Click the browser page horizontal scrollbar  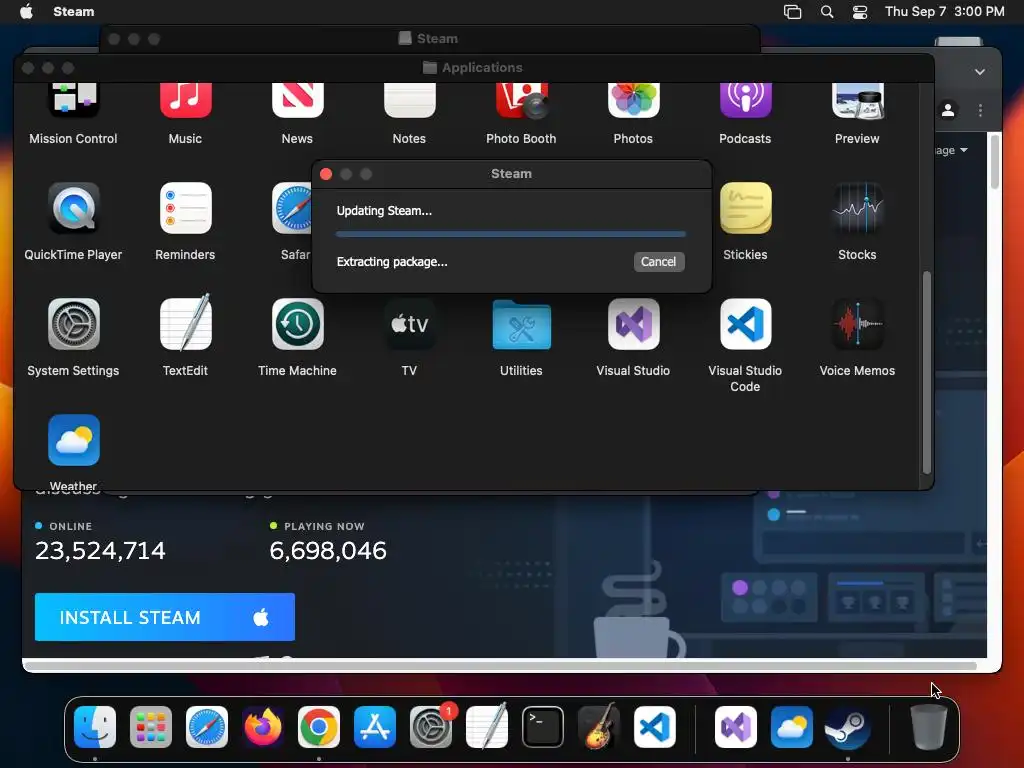502,665
